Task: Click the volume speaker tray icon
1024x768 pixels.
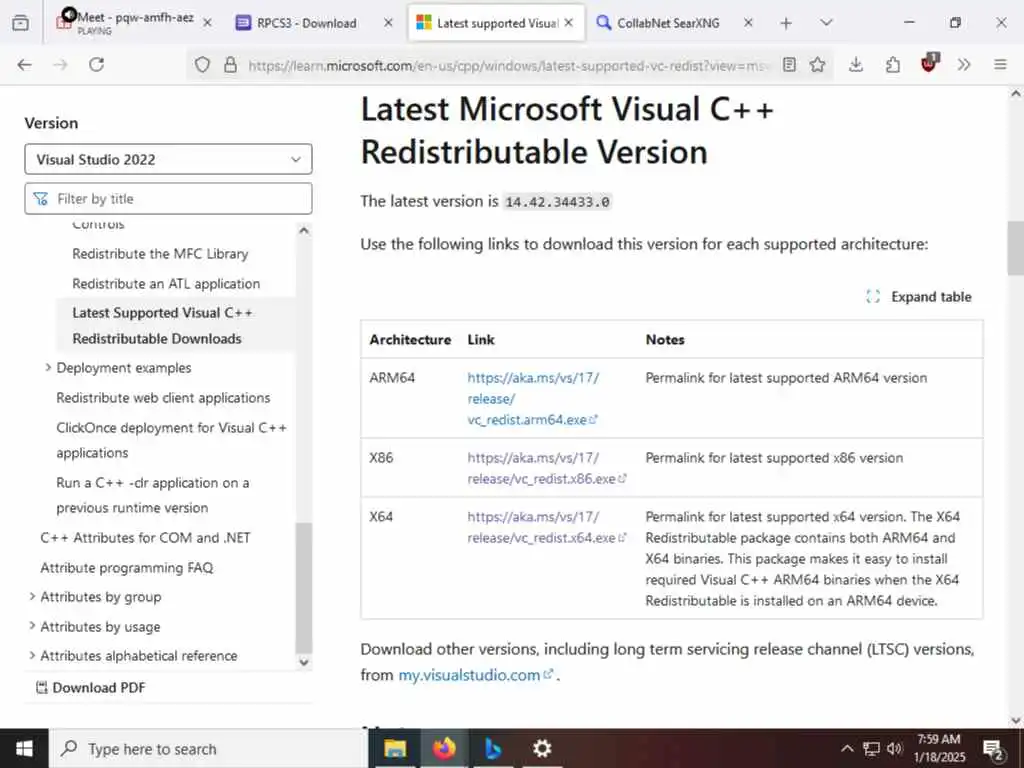Action: click(895, 748)
